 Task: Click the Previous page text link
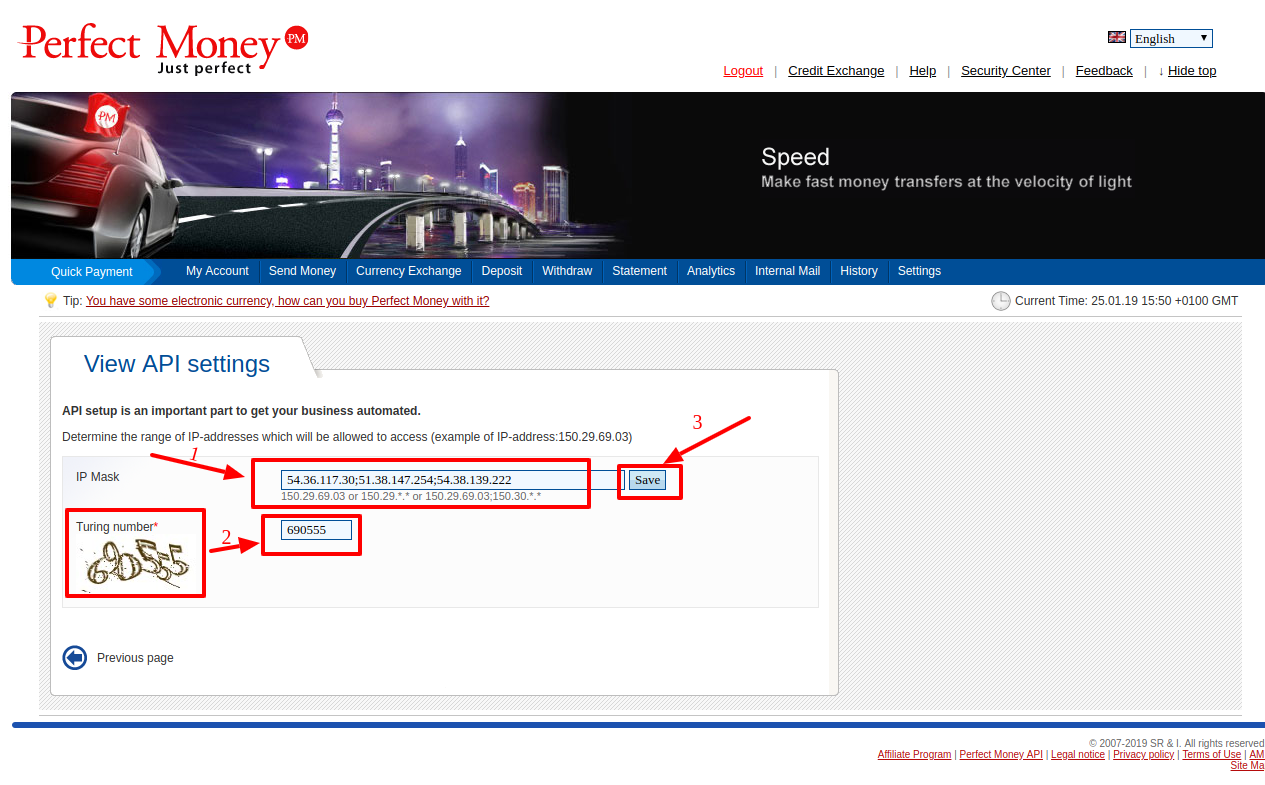point(135,658)
